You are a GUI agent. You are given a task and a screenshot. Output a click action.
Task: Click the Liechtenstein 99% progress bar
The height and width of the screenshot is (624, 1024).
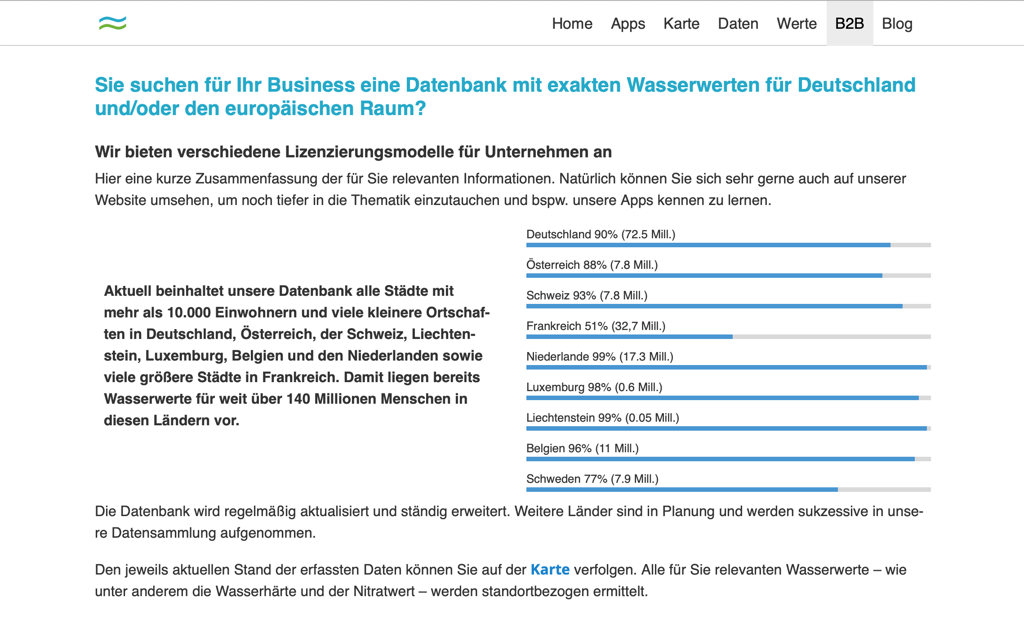[728, 428]
